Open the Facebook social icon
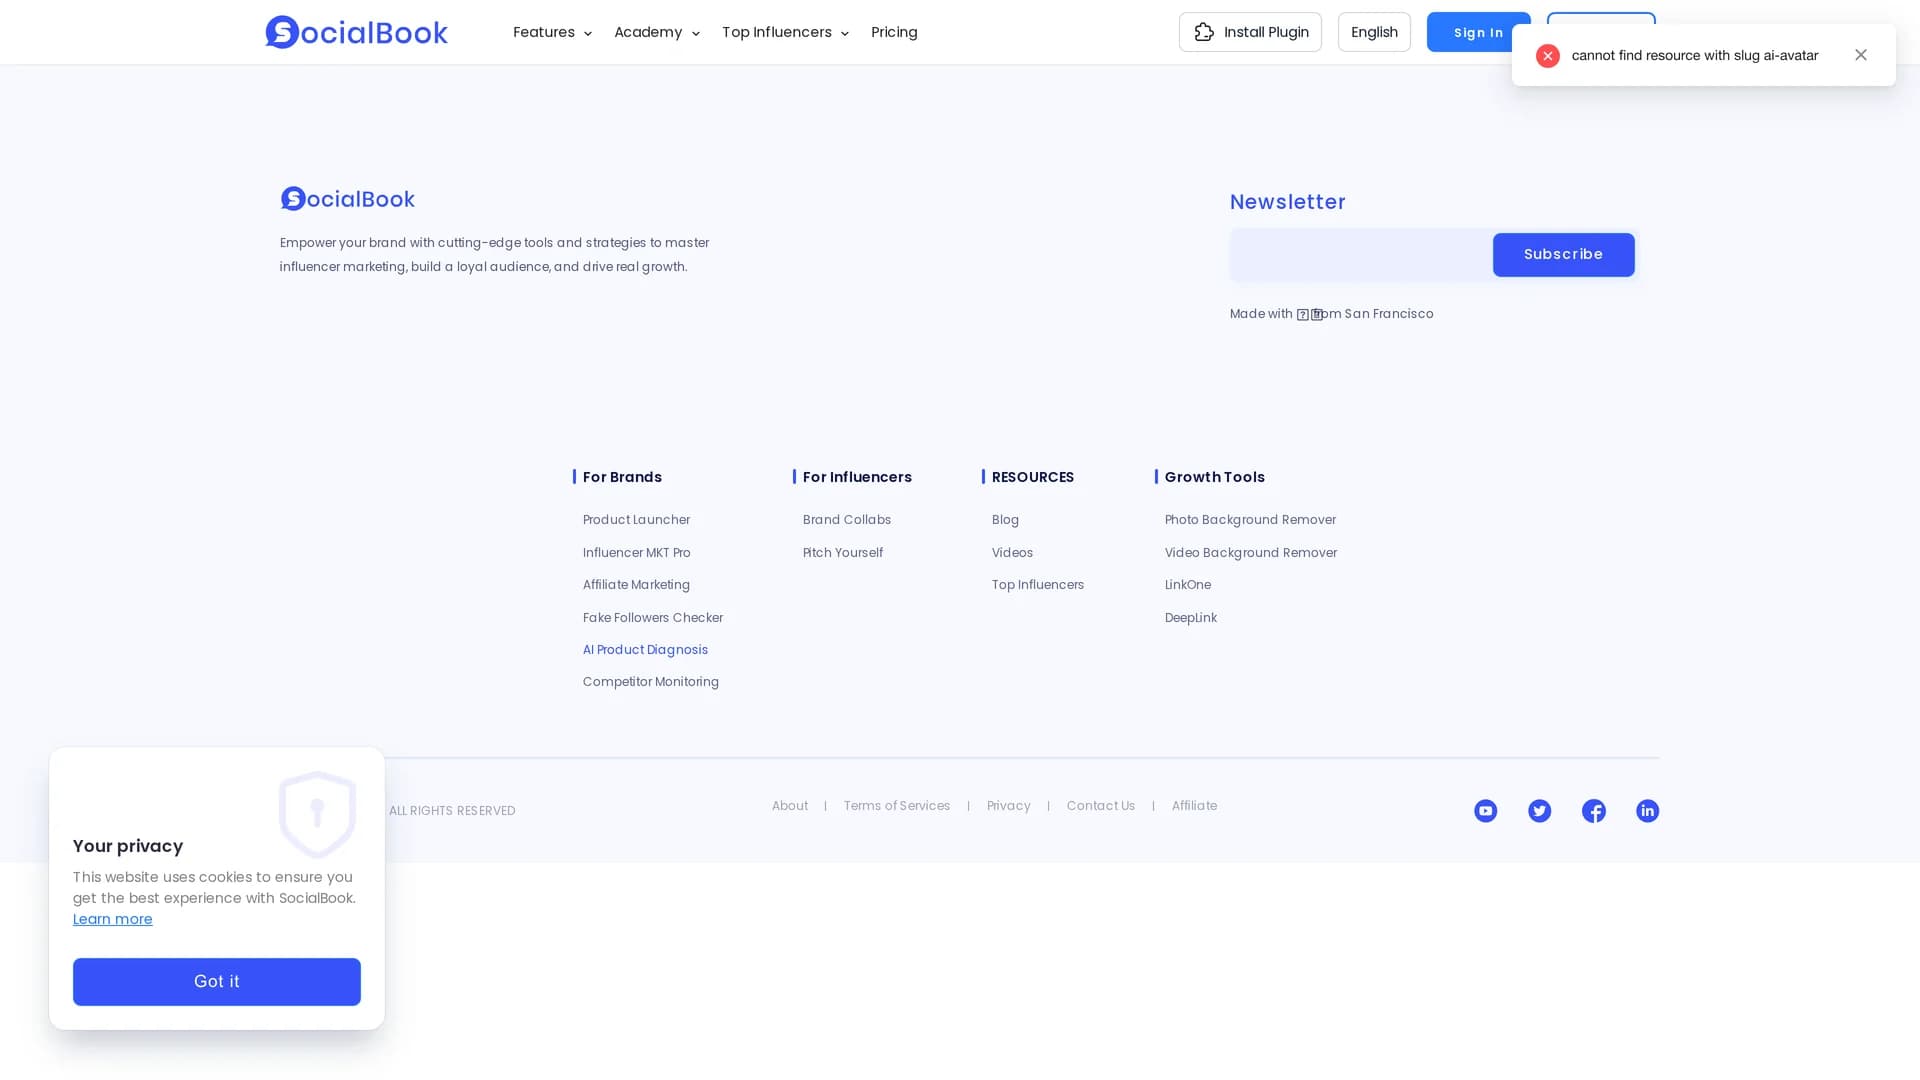This screenshot has width=1920, height=1080. click(1593, 811)
